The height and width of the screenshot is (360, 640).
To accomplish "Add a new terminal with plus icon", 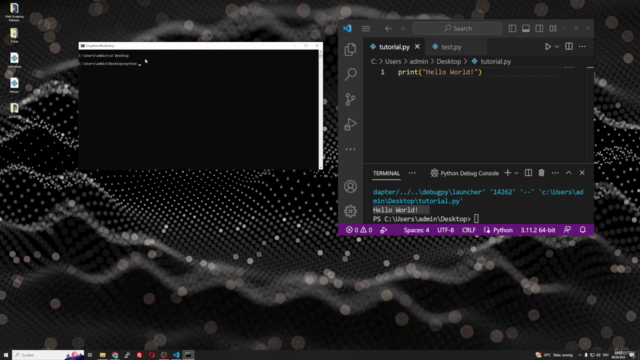I will point(507,173).
